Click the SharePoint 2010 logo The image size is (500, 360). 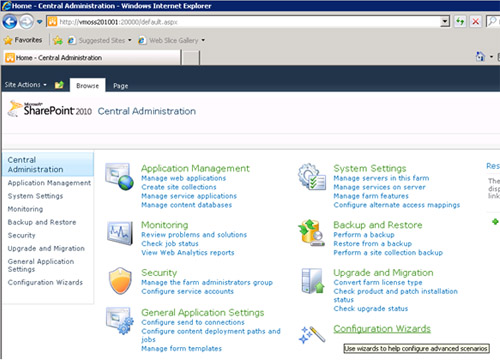(x=49, y=109)
